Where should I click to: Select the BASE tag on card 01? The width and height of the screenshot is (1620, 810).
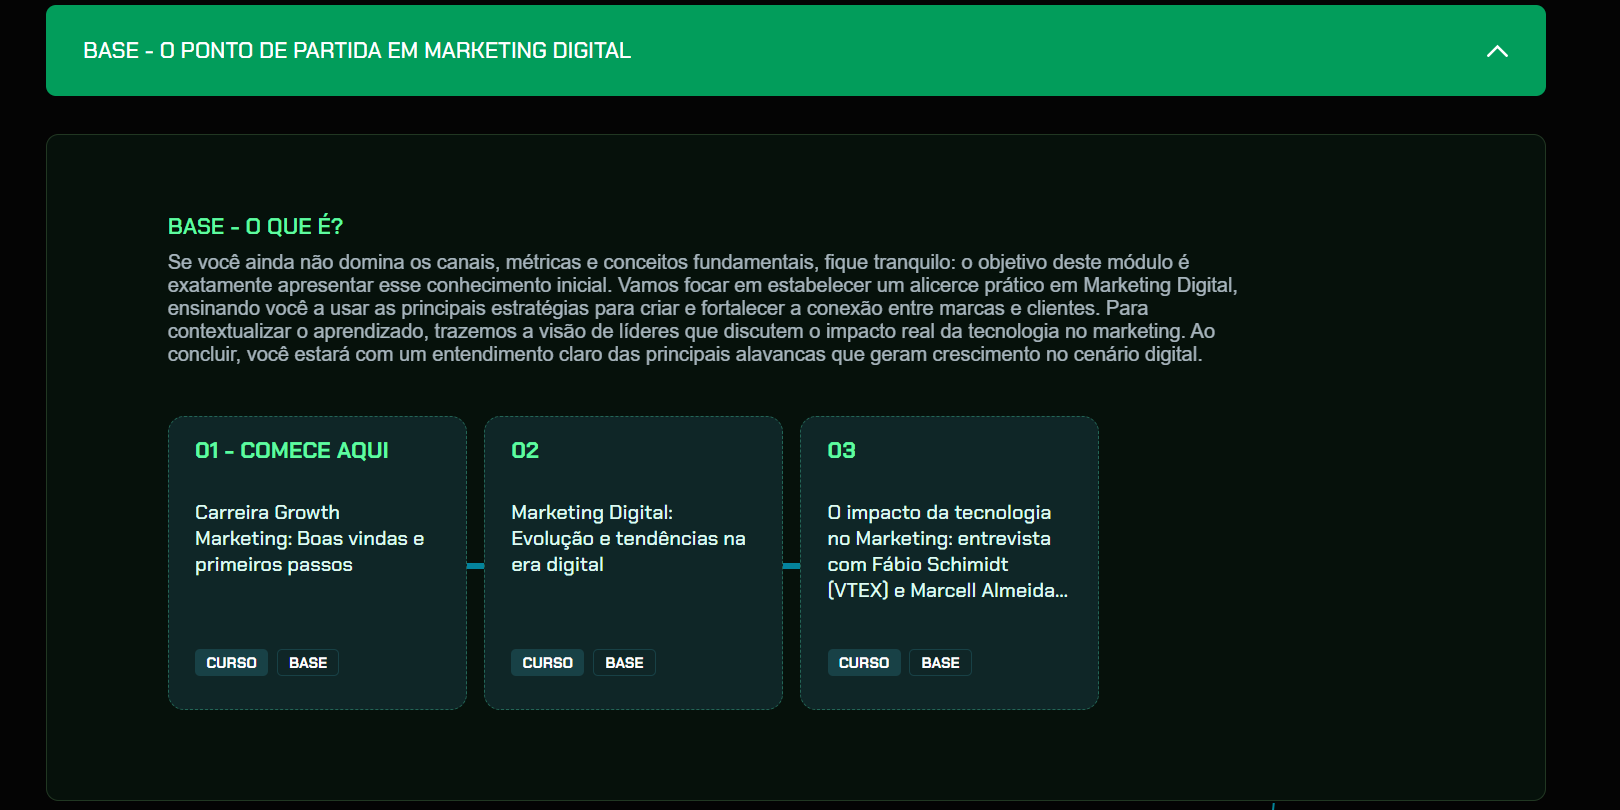click(x=308, y=662)
